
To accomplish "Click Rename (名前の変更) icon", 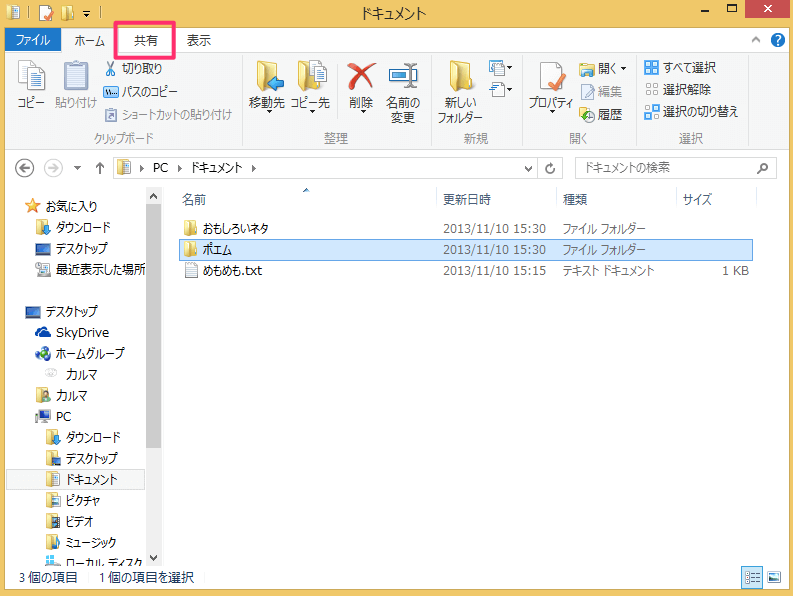I will click(x=403, y=76).
